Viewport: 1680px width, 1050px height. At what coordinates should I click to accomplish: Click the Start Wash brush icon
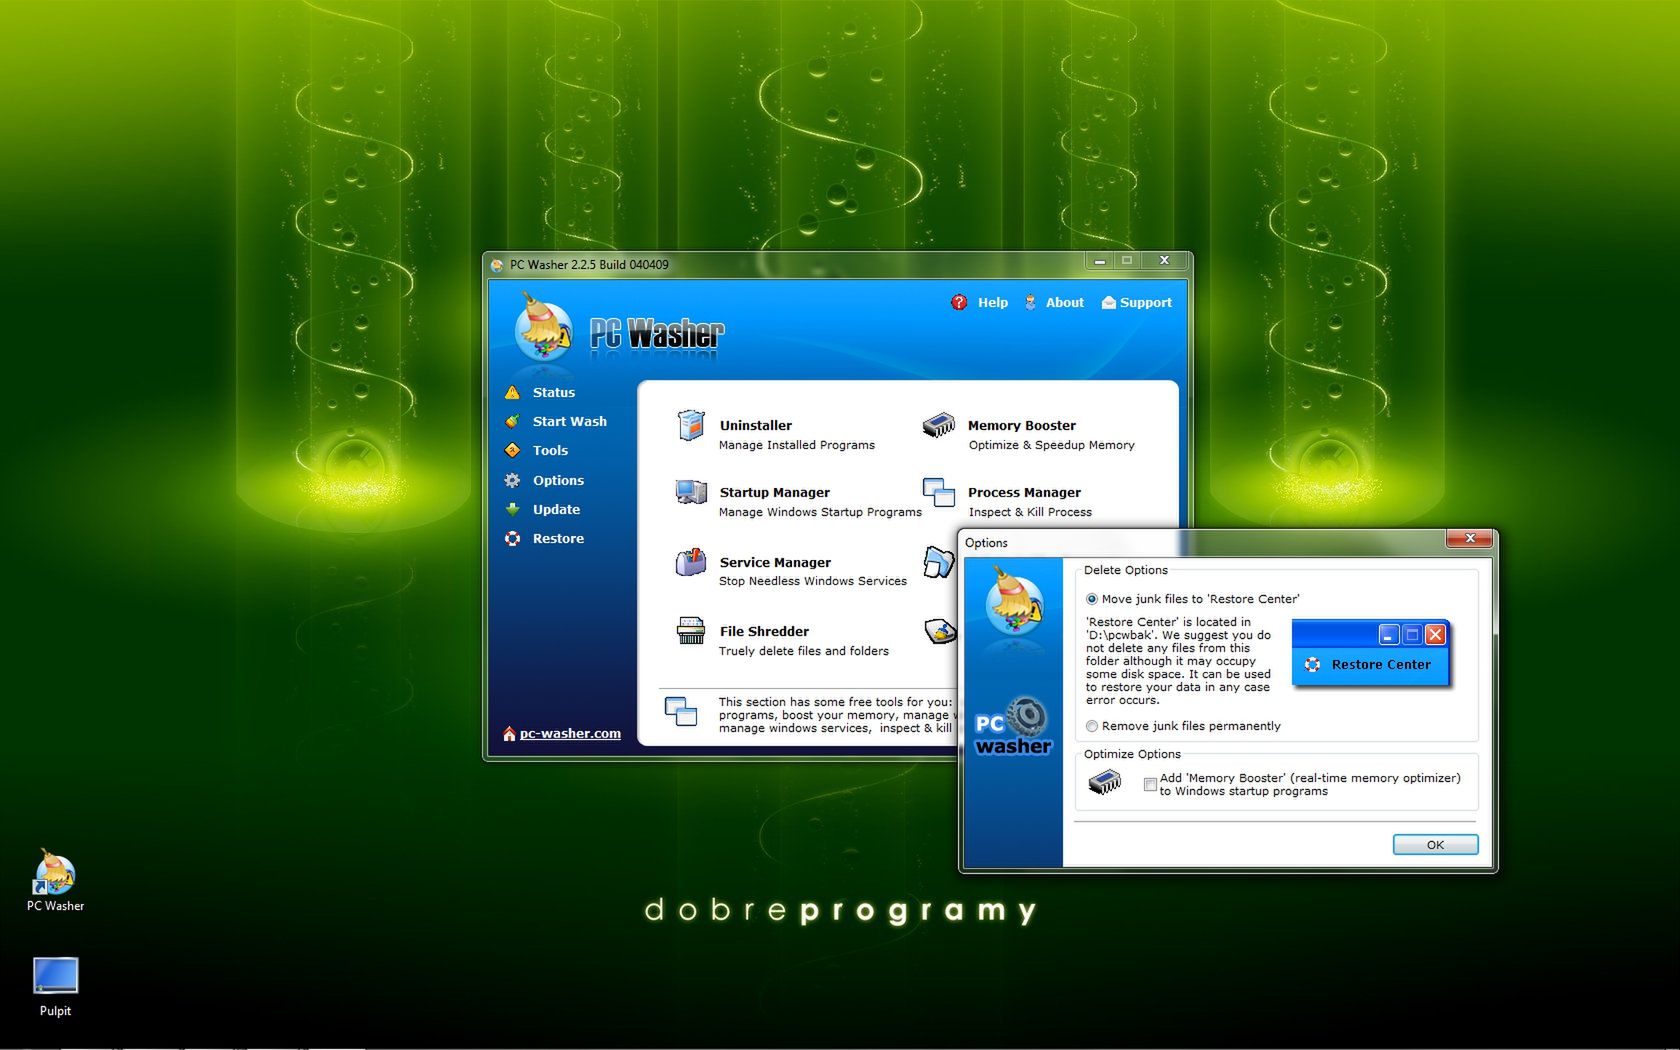[512, 422]
